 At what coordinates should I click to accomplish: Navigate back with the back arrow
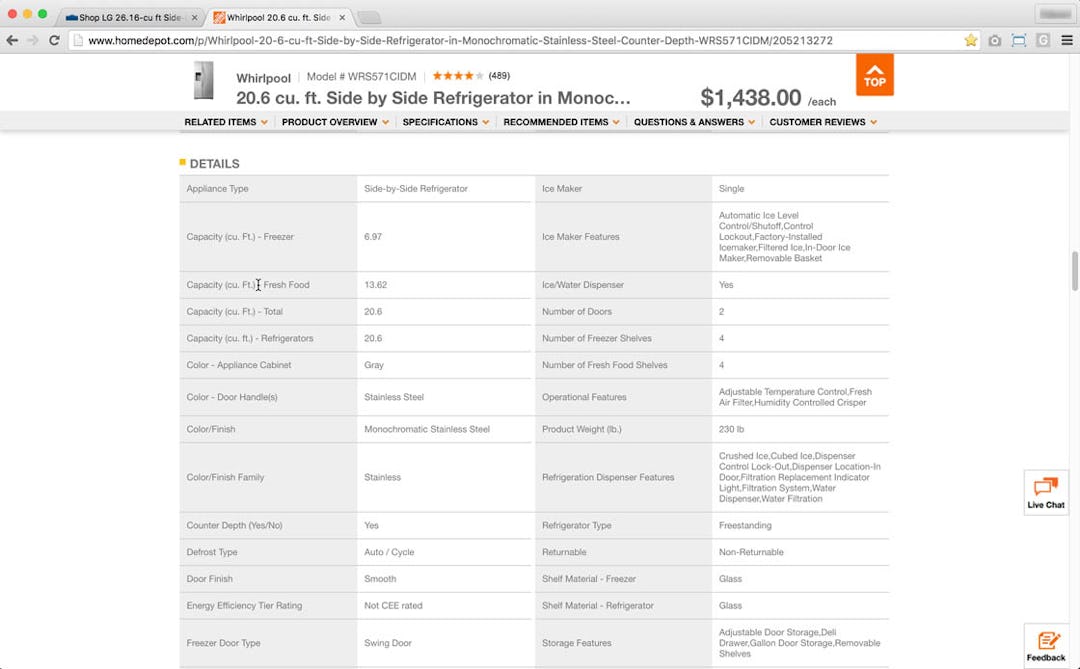click(x=11, y=41)
